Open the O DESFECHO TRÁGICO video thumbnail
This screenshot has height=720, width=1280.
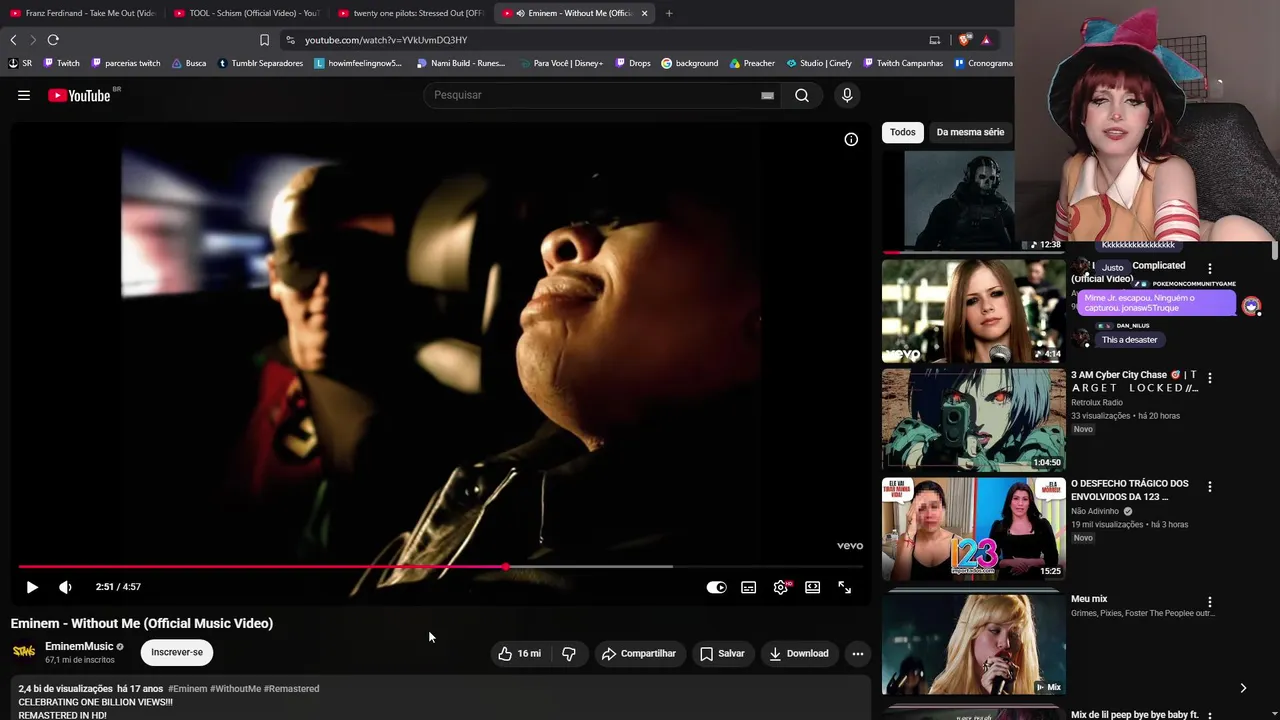click(x=973, y=529)
